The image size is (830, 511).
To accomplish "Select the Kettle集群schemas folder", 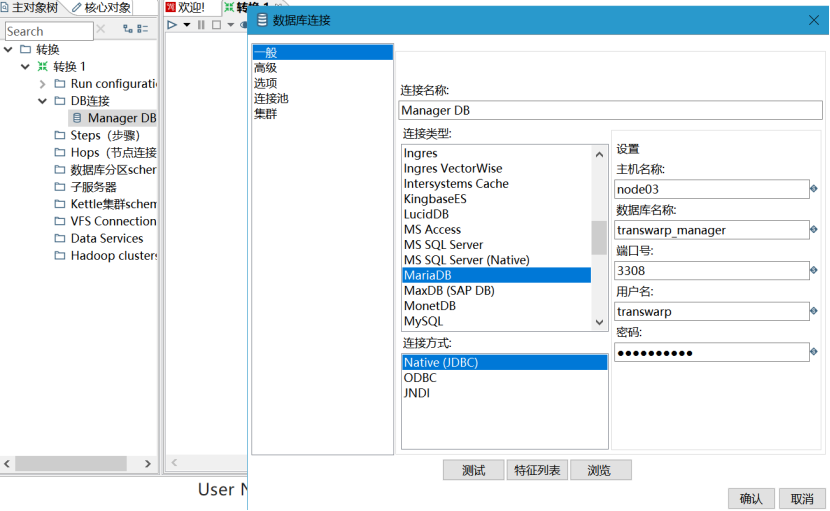I will point(105,204).
